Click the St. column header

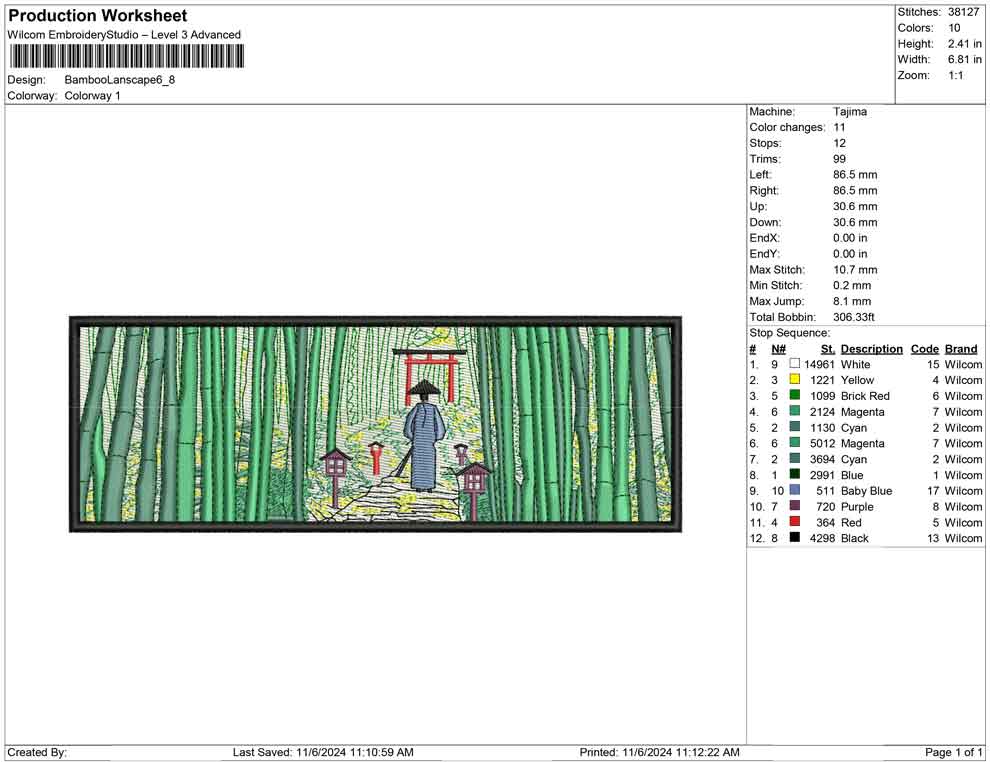coord(828,349)
